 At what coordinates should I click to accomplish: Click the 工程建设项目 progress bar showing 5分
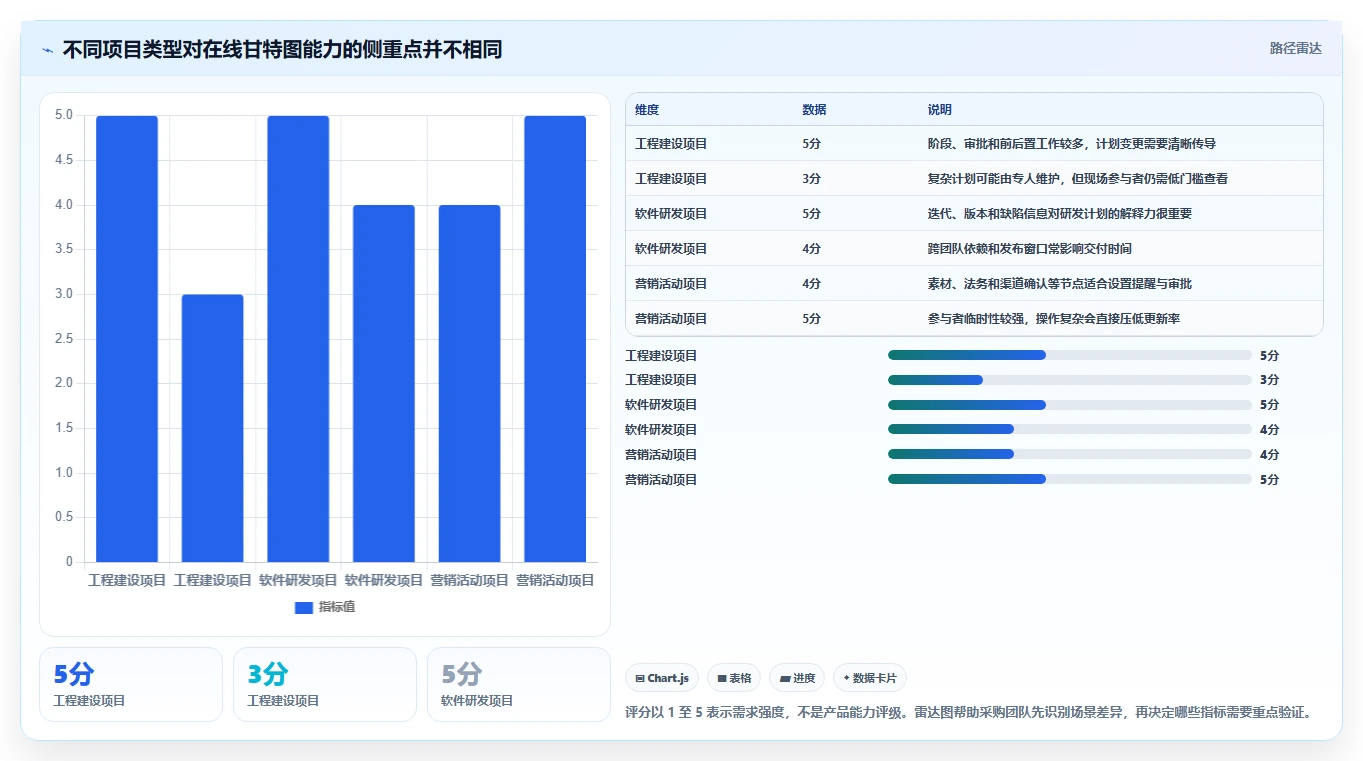1070,355
